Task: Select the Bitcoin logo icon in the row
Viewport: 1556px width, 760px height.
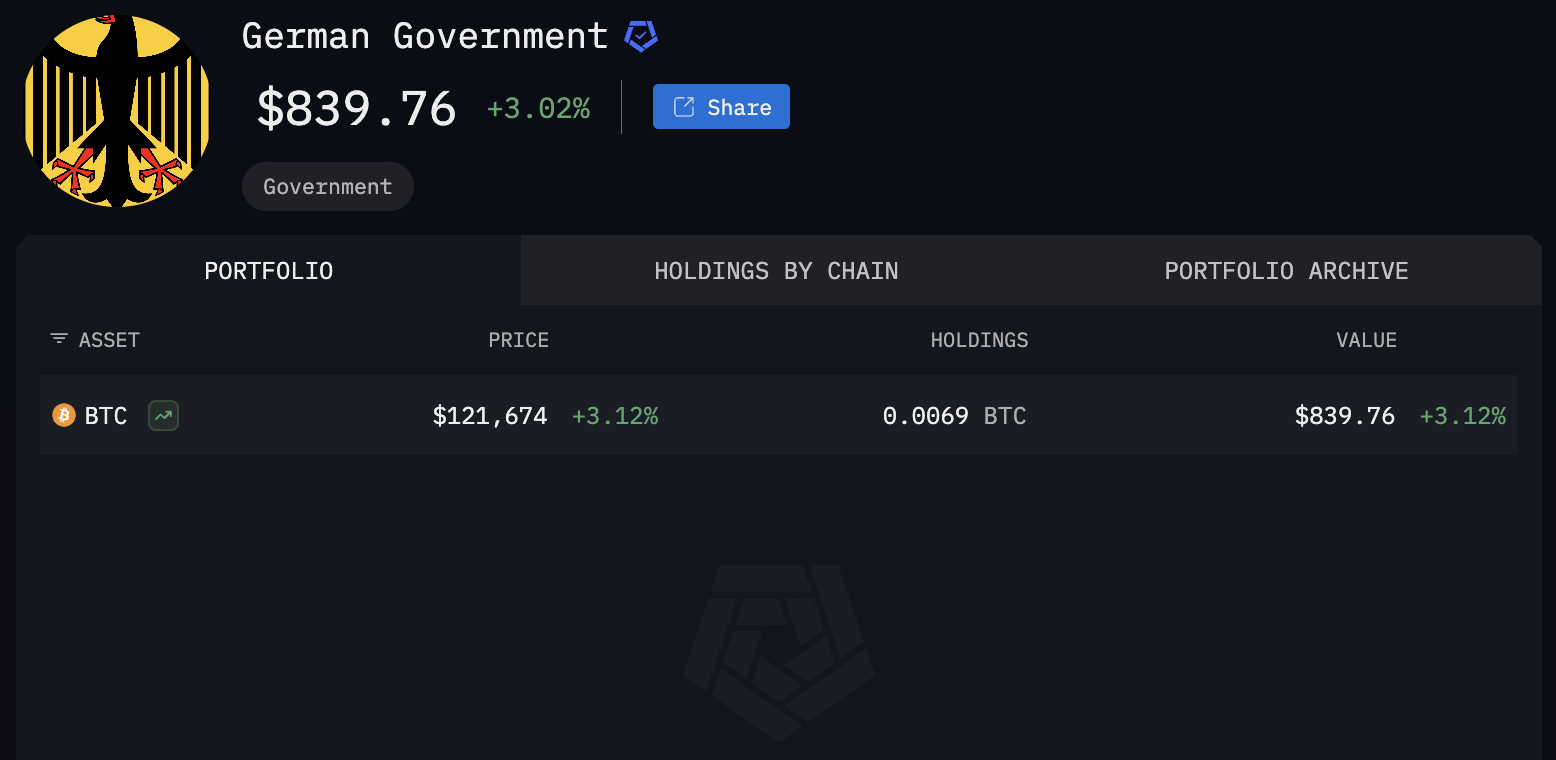Action: [x=63, y=415]
